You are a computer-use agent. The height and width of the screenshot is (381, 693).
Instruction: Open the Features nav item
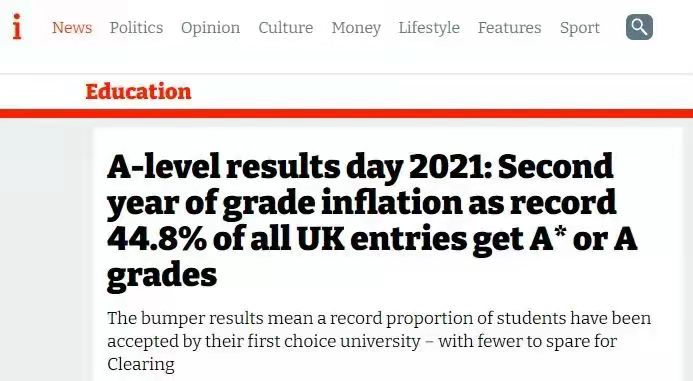510,27
